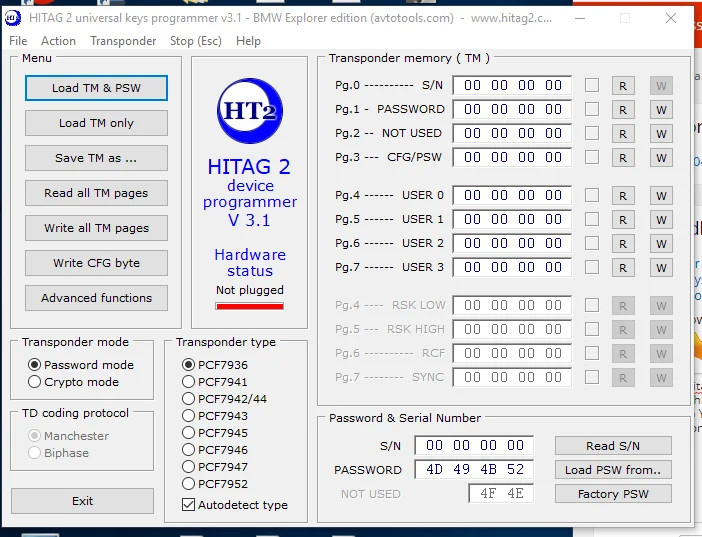Click W button for Pg.7 USER 3

pyautogui.click(x=661, y=268)
